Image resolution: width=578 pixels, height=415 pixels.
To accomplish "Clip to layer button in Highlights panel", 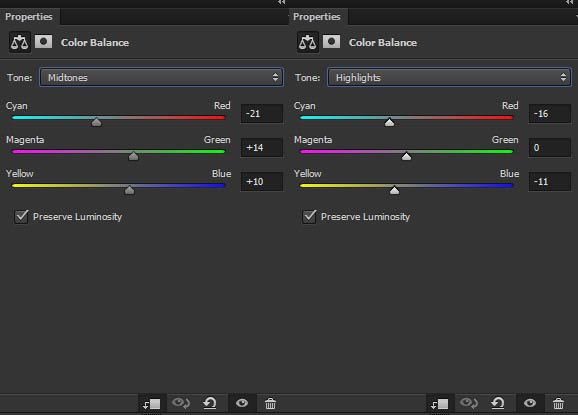I will (439, 404).
